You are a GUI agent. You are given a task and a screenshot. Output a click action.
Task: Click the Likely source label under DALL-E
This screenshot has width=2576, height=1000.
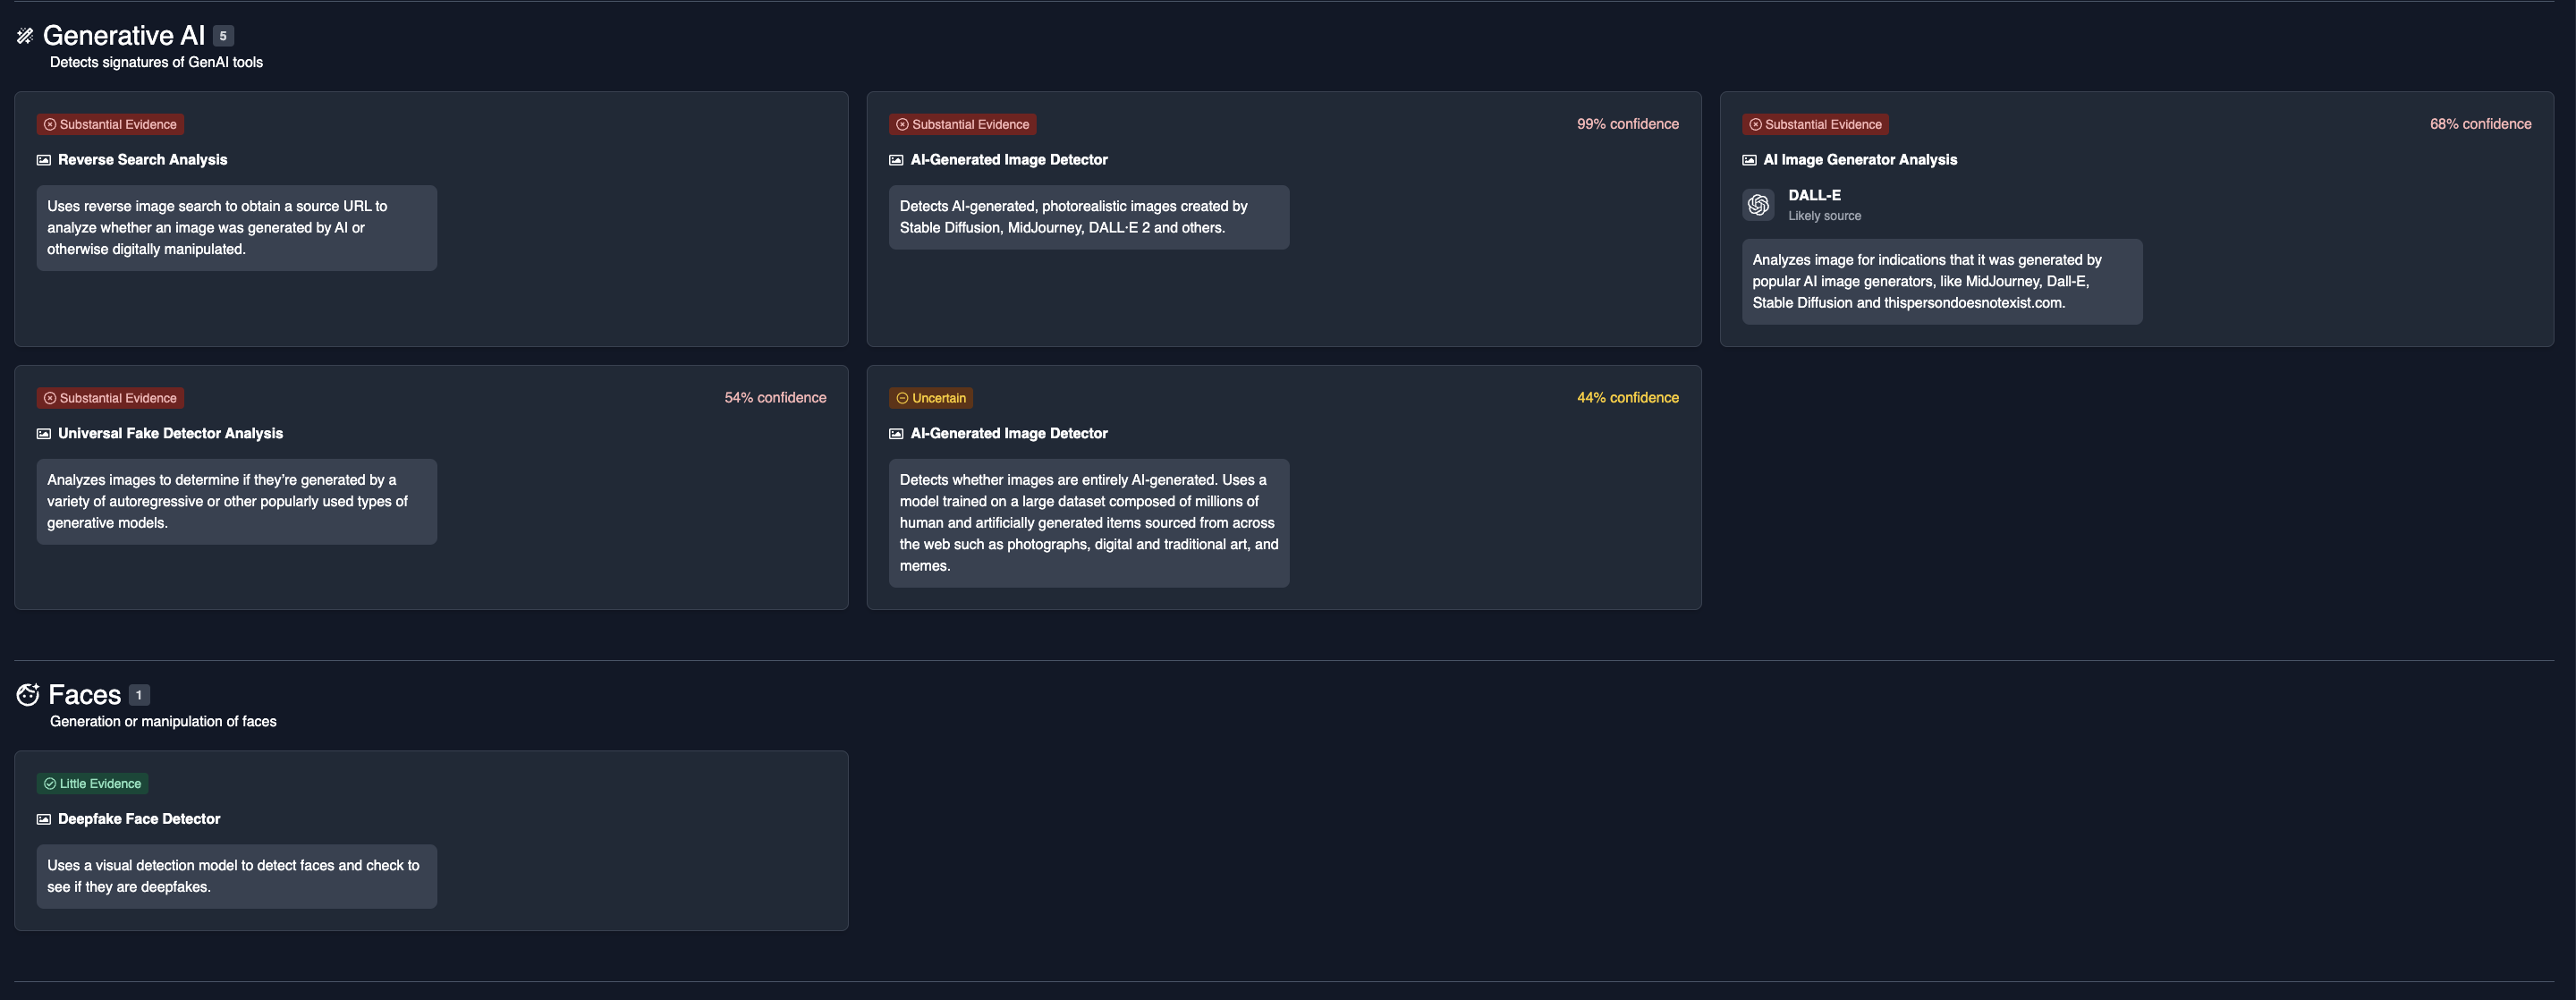1824,216
